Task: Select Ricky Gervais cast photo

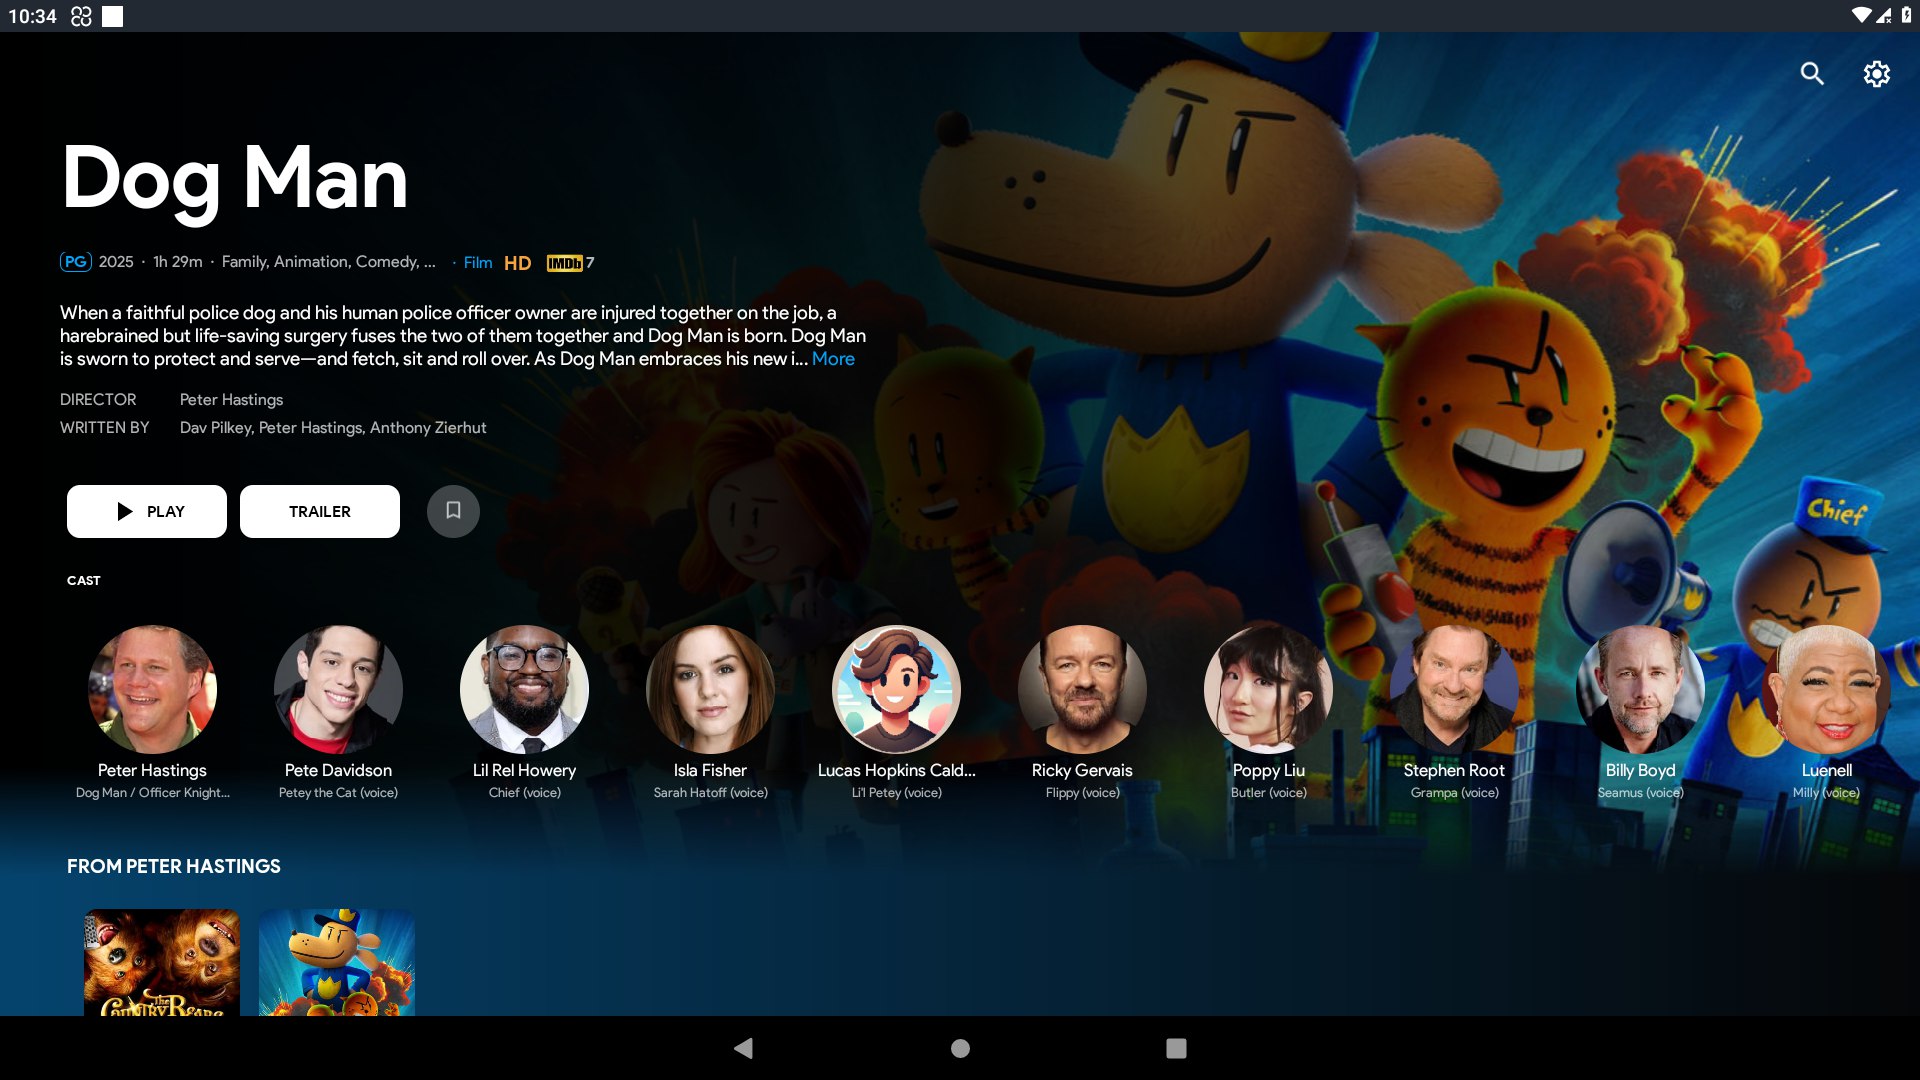Action: 1082,689
